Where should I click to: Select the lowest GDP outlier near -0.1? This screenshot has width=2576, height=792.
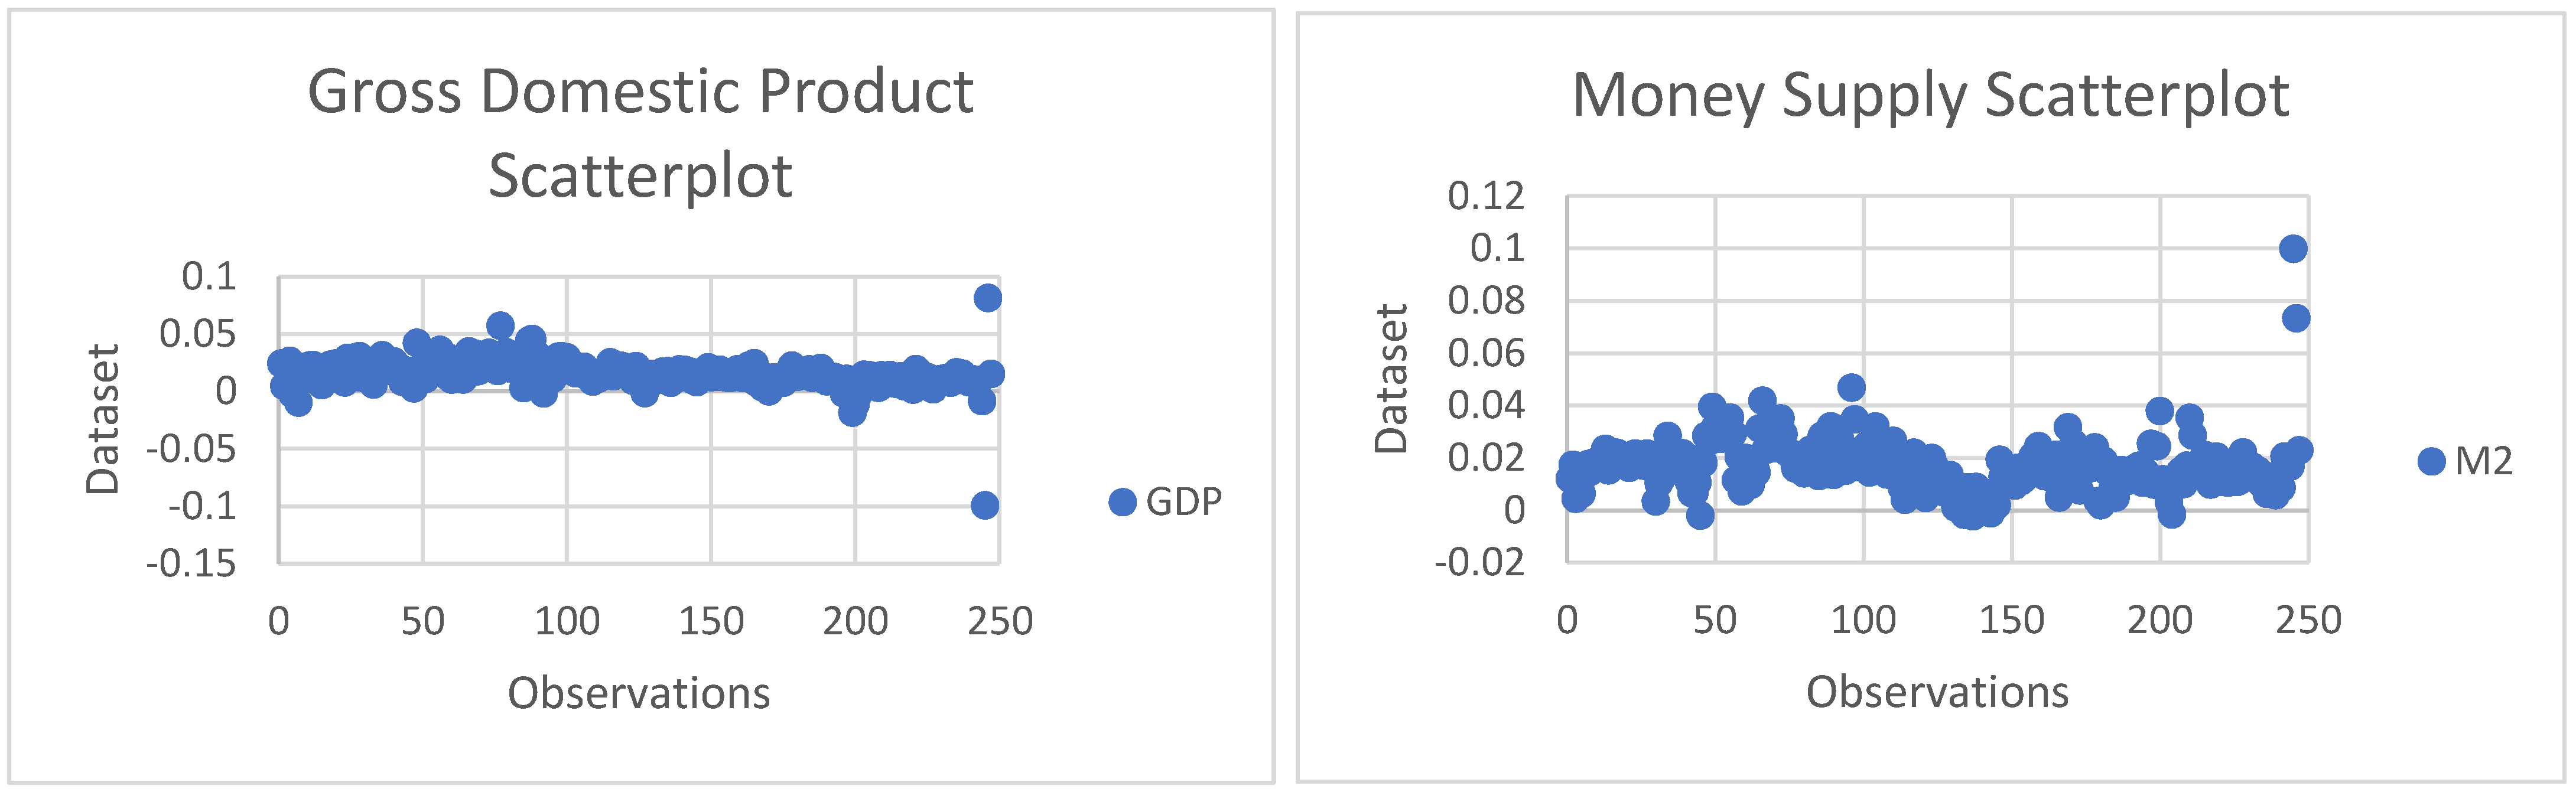pyautogui.click(x=984, y=505)
